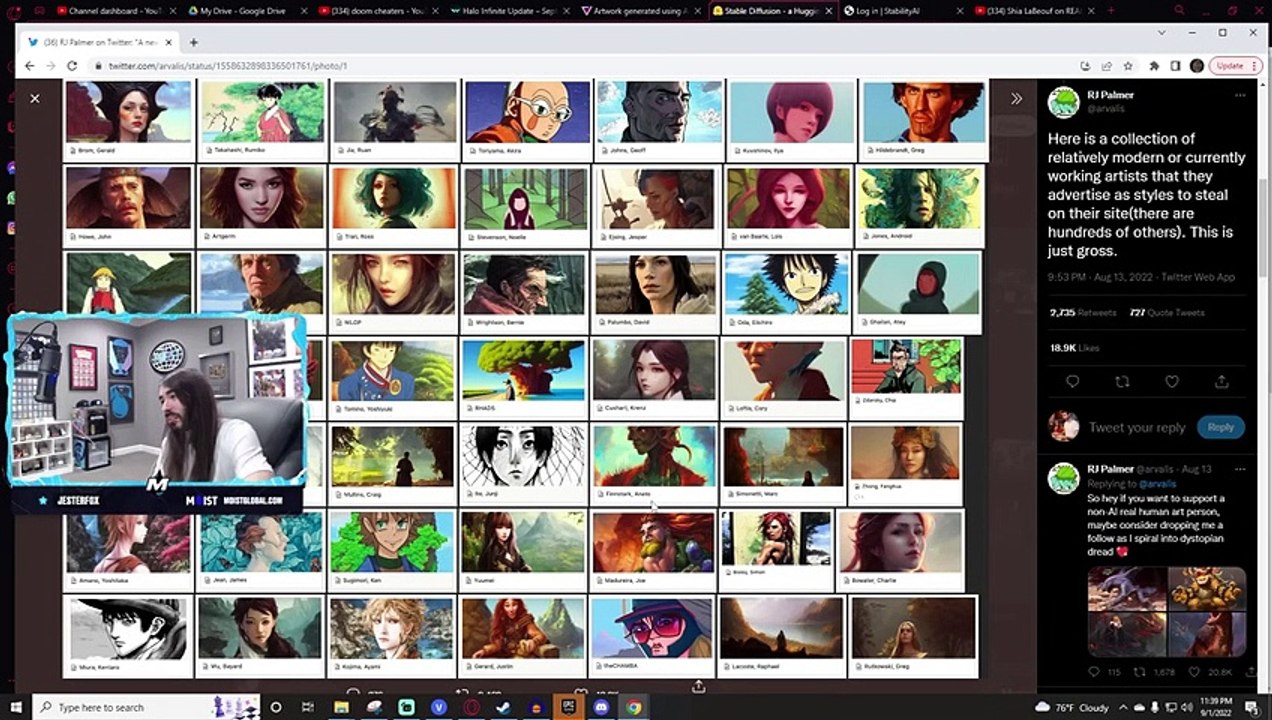The image size is (1272, 720).
Task: Open a new tab with plus button
Action: [x=193, y=43]
